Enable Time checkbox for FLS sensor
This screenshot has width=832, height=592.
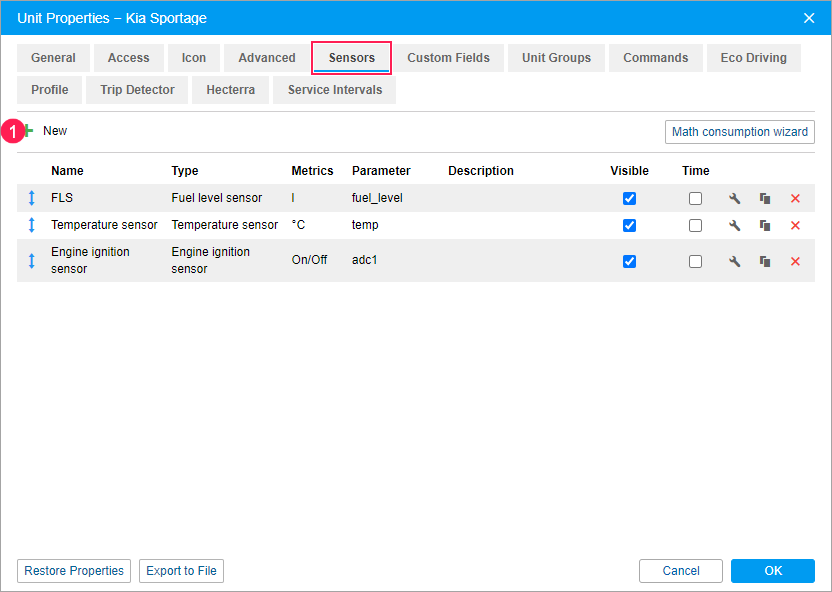point(695,198)
